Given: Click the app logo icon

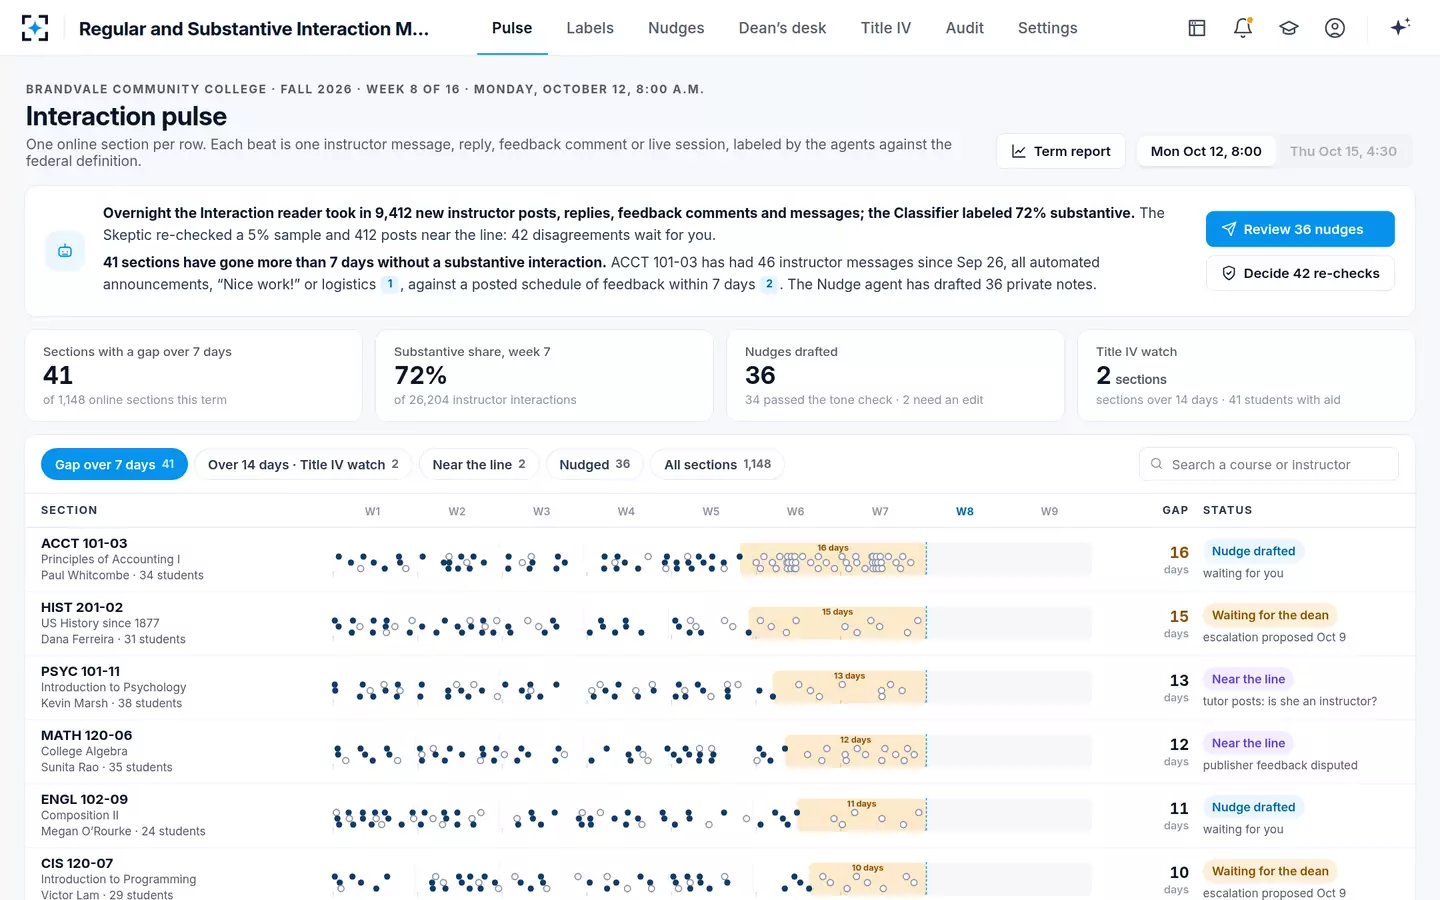Looking at the screenshot, I should pyautogui.click(x=35, y=28).
